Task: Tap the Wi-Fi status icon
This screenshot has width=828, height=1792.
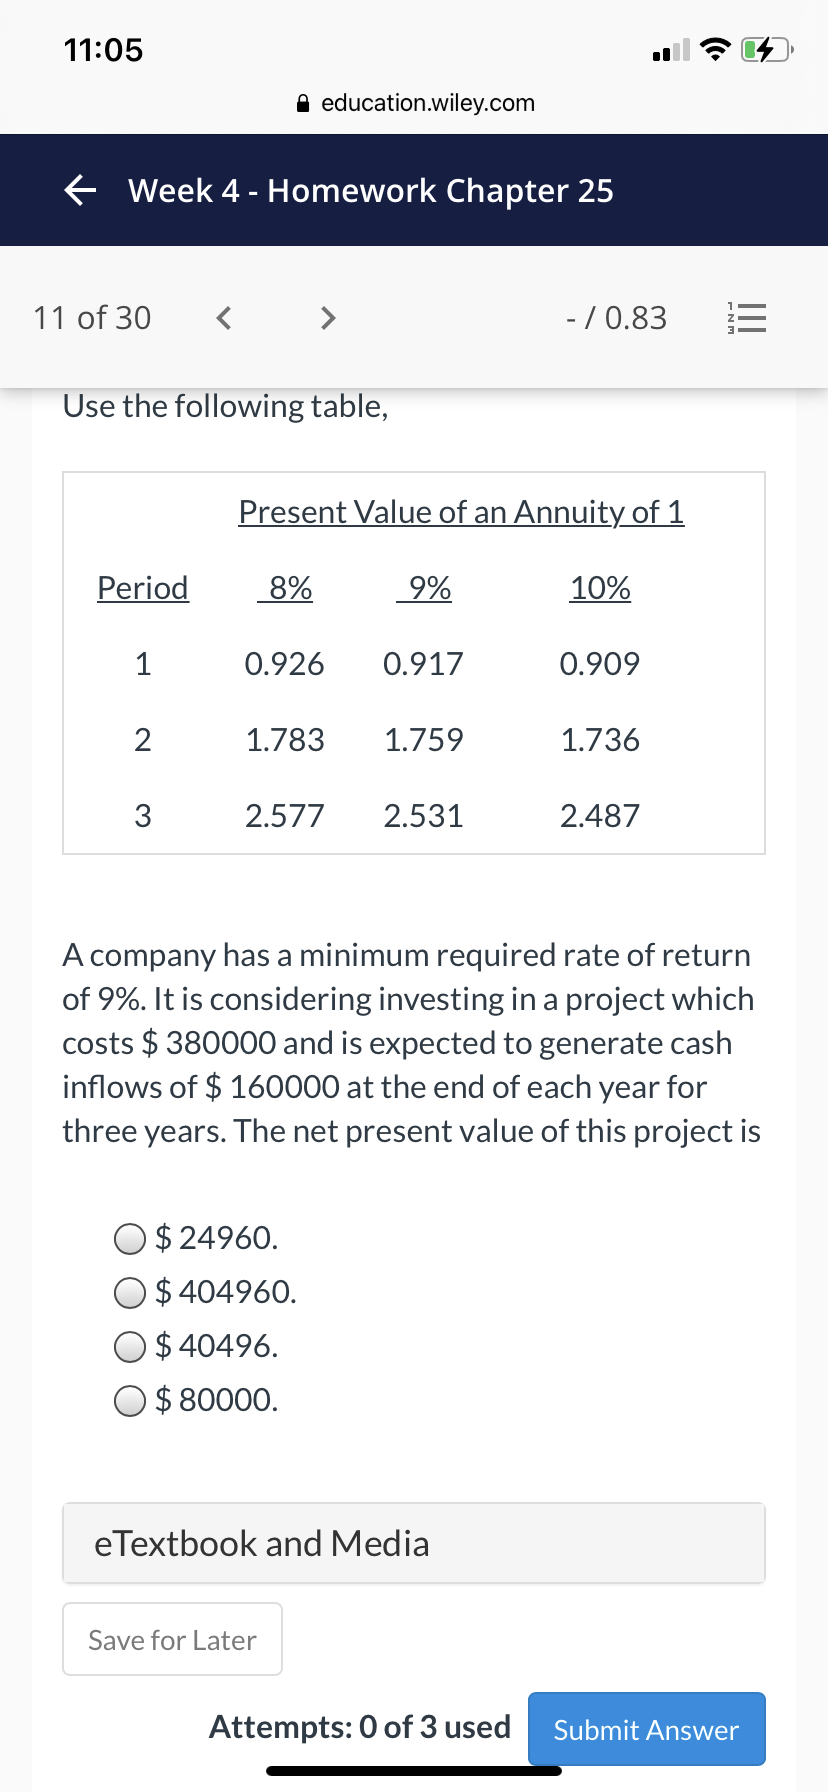Action: (x=714, y=49)
